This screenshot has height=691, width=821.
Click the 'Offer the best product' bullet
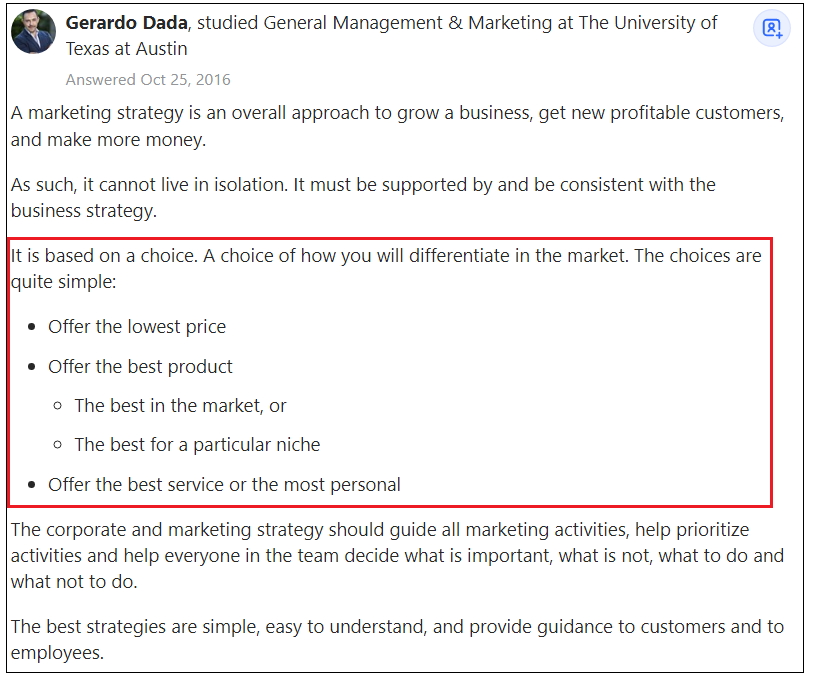[140, 366]
